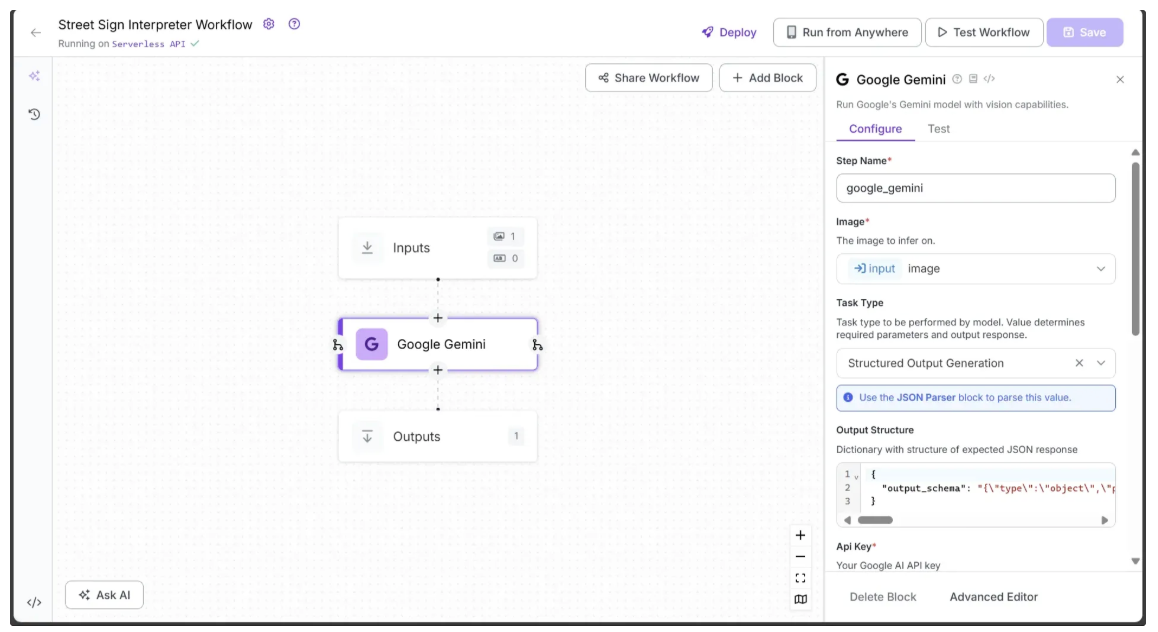Click left branch icon on Gemini node
This screenshot has width=1158, height=632.
tap(338, 345)
